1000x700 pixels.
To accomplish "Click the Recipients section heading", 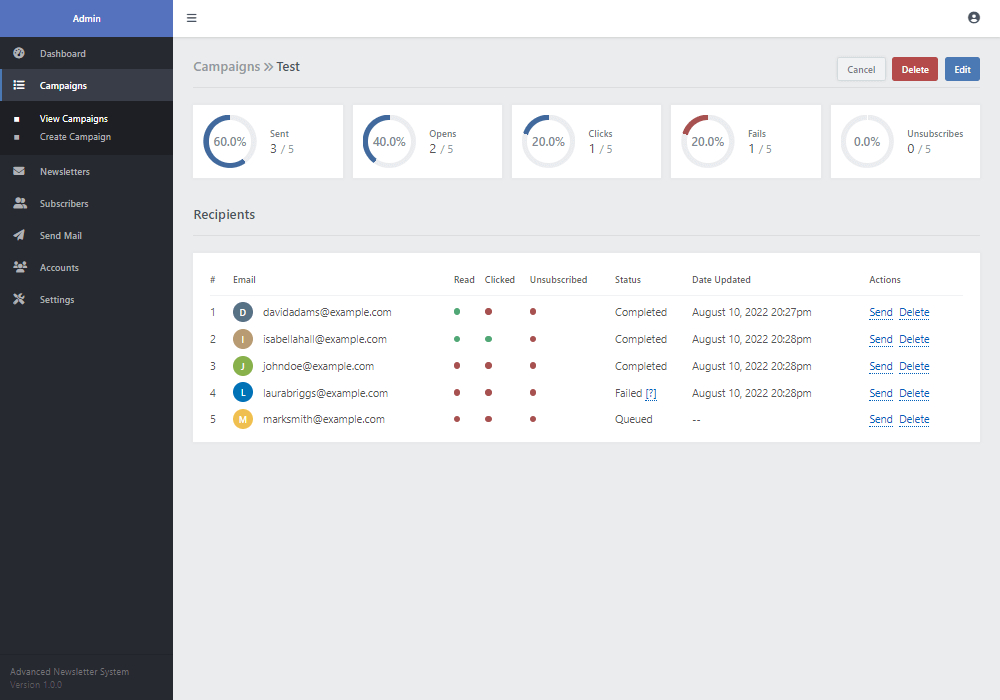I will point(224,215).
